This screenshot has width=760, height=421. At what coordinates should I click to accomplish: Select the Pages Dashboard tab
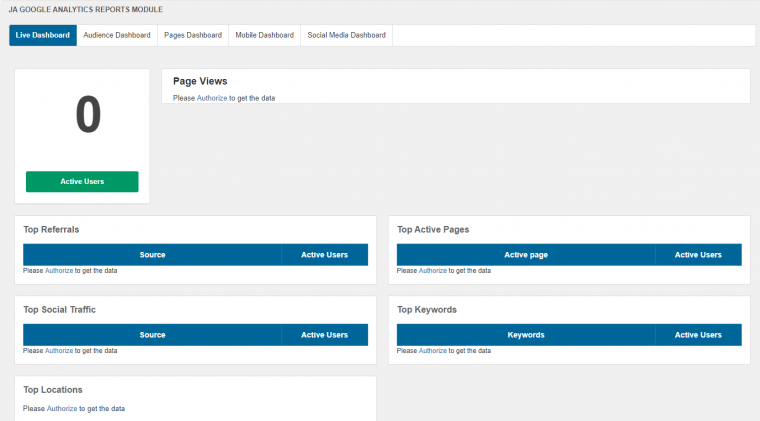[193, 35]
